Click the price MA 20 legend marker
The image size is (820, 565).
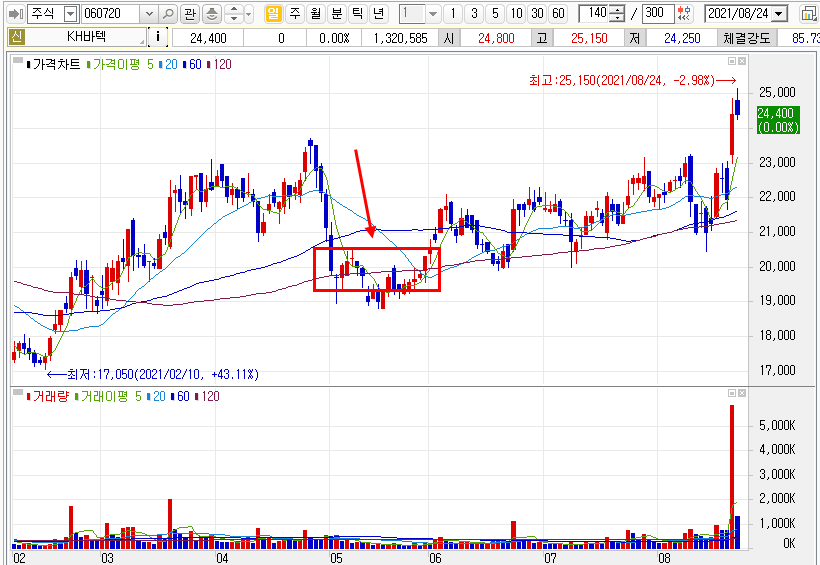pos(168,64)
